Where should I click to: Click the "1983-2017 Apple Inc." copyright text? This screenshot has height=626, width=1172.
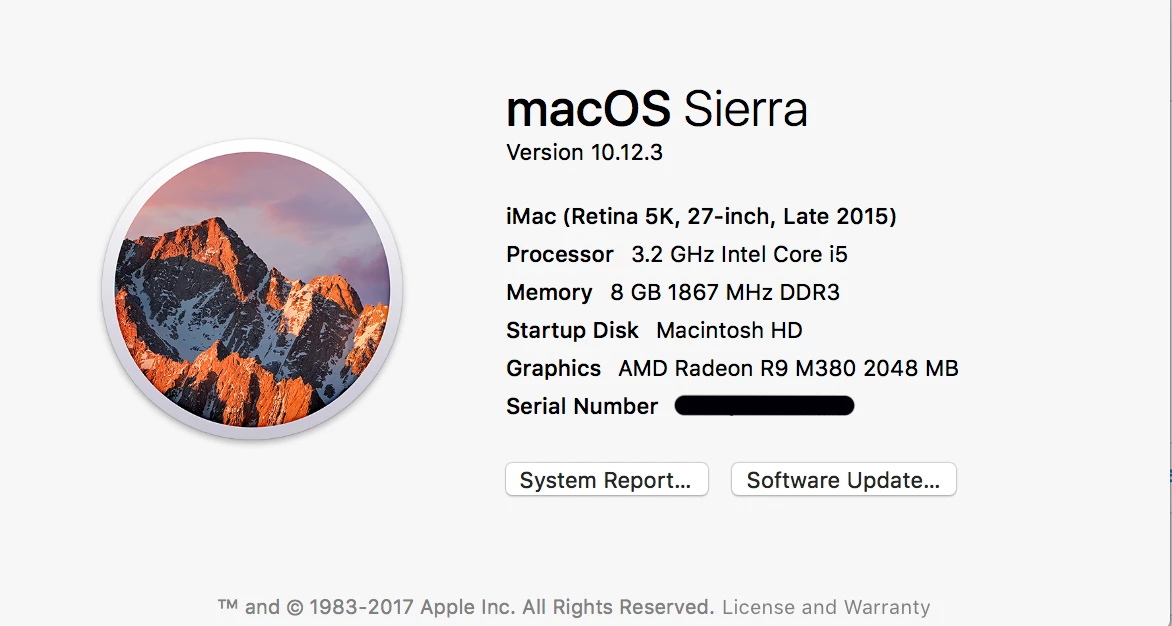click(412, 607)
